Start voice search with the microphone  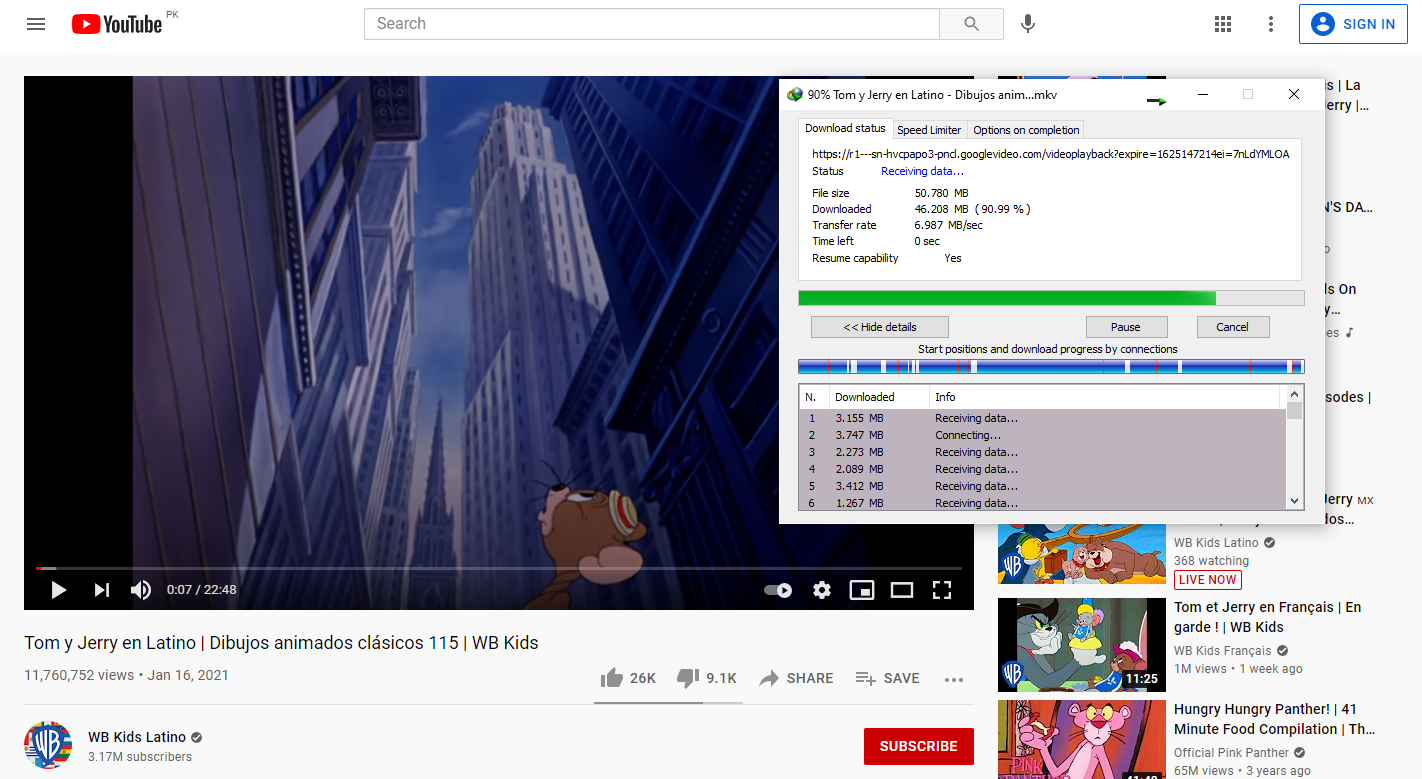[1028, 24]
